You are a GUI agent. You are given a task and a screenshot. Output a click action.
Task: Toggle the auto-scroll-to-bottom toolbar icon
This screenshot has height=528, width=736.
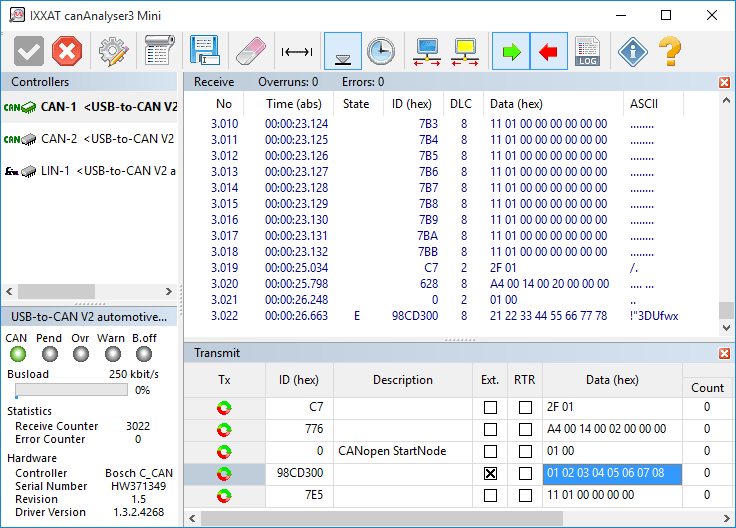[x=343, y=51]
